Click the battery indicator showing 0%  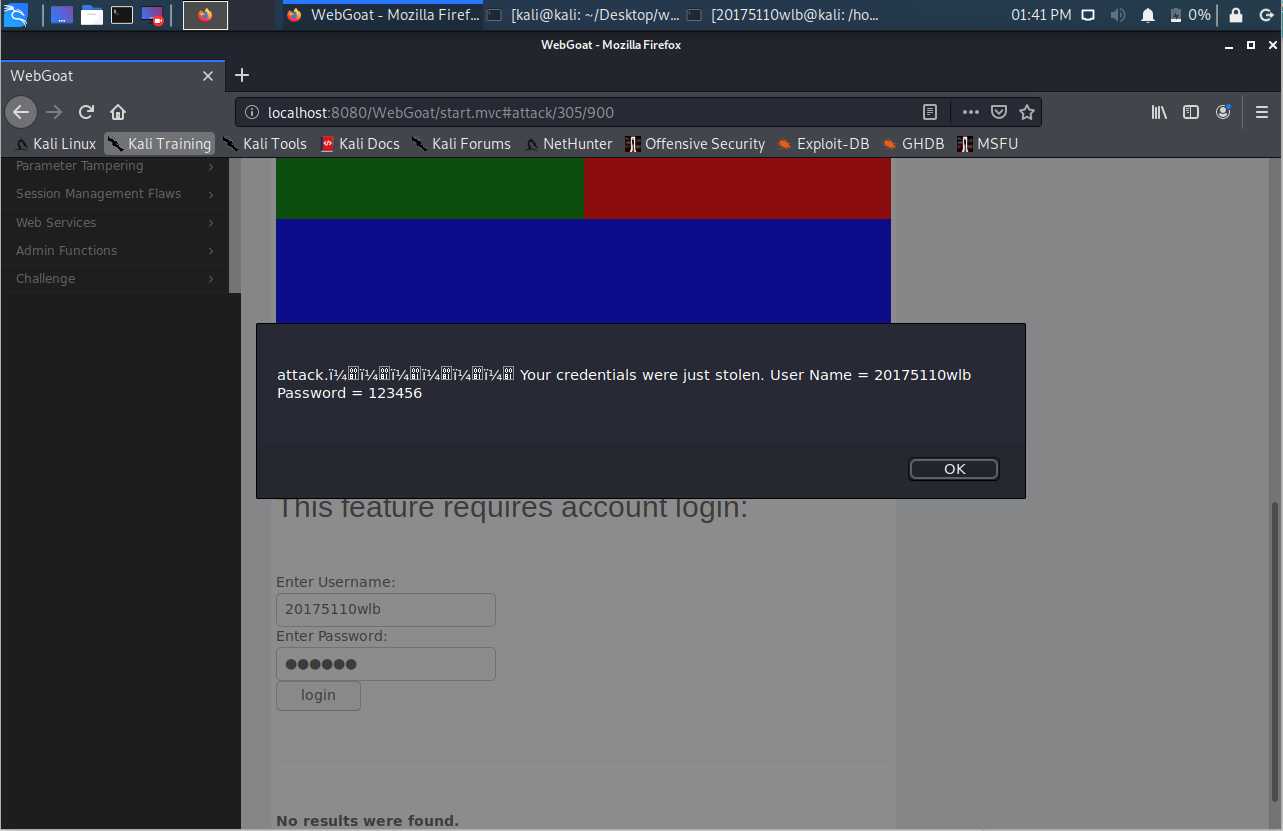(1190, 15)
